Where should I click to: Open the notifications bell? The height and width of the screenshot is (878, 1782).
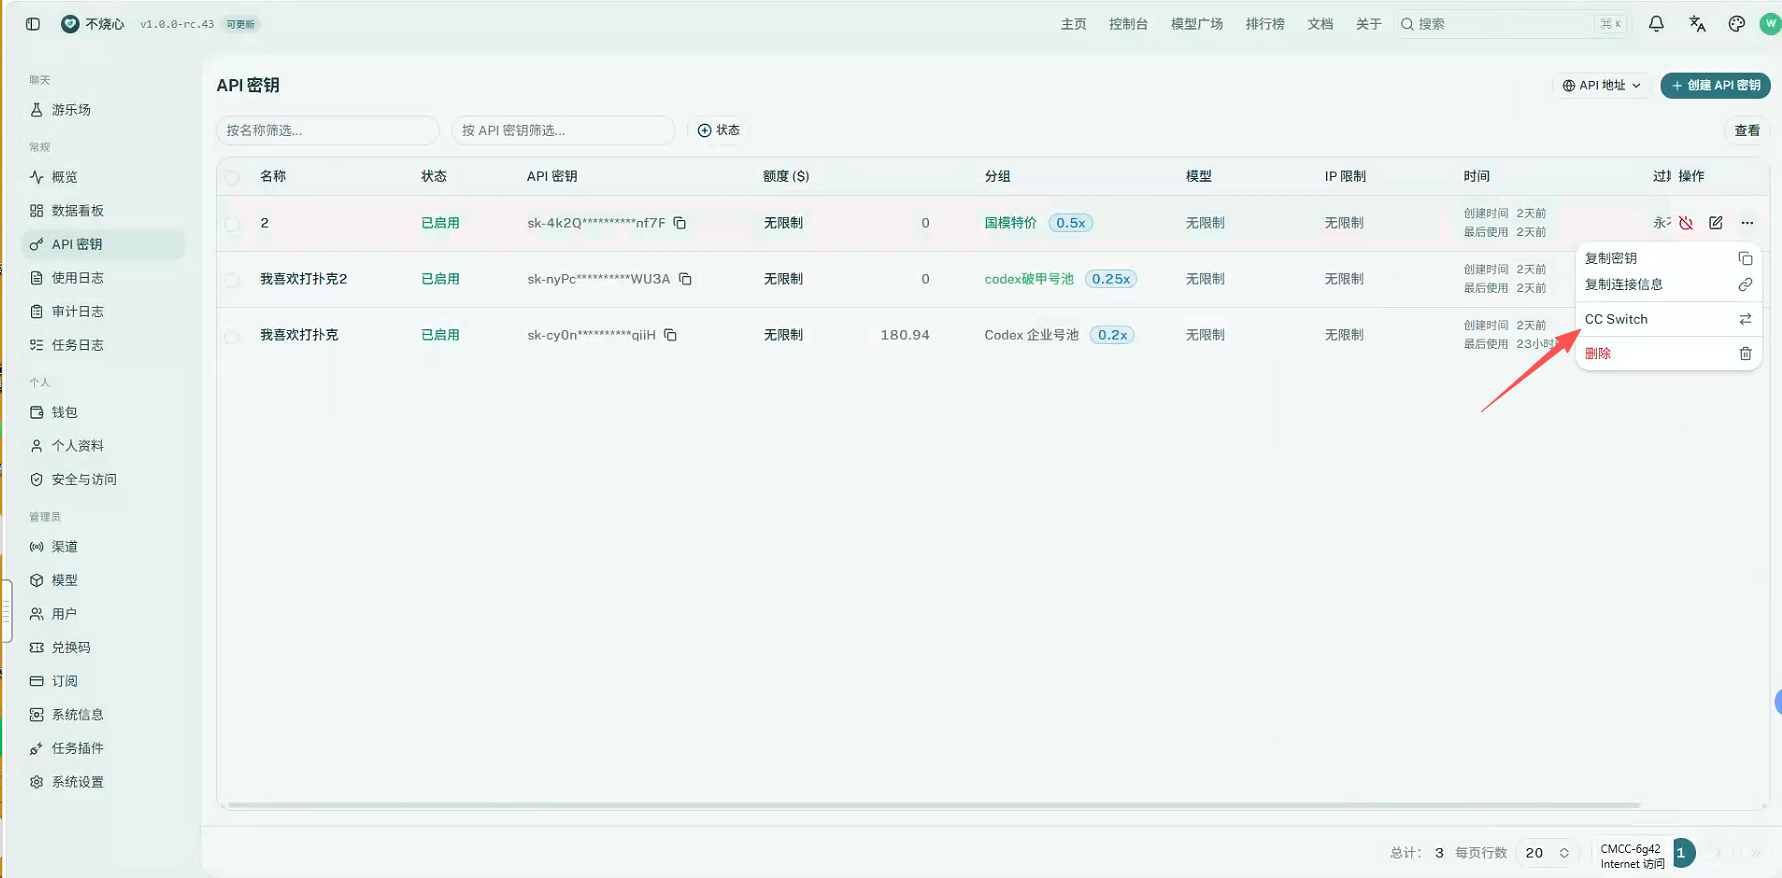[1656, 24]
